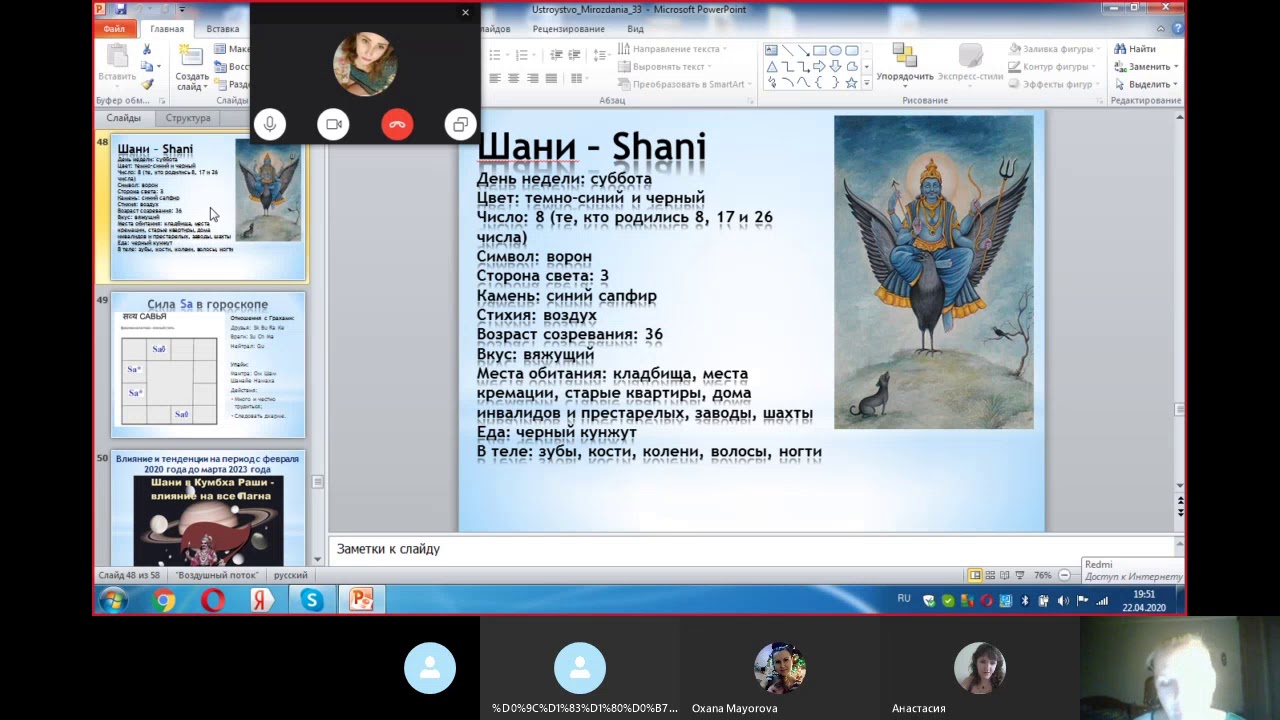Open the Рецензирование ribbon tab
1280x720 pixels.
click(x=568, y=29)
